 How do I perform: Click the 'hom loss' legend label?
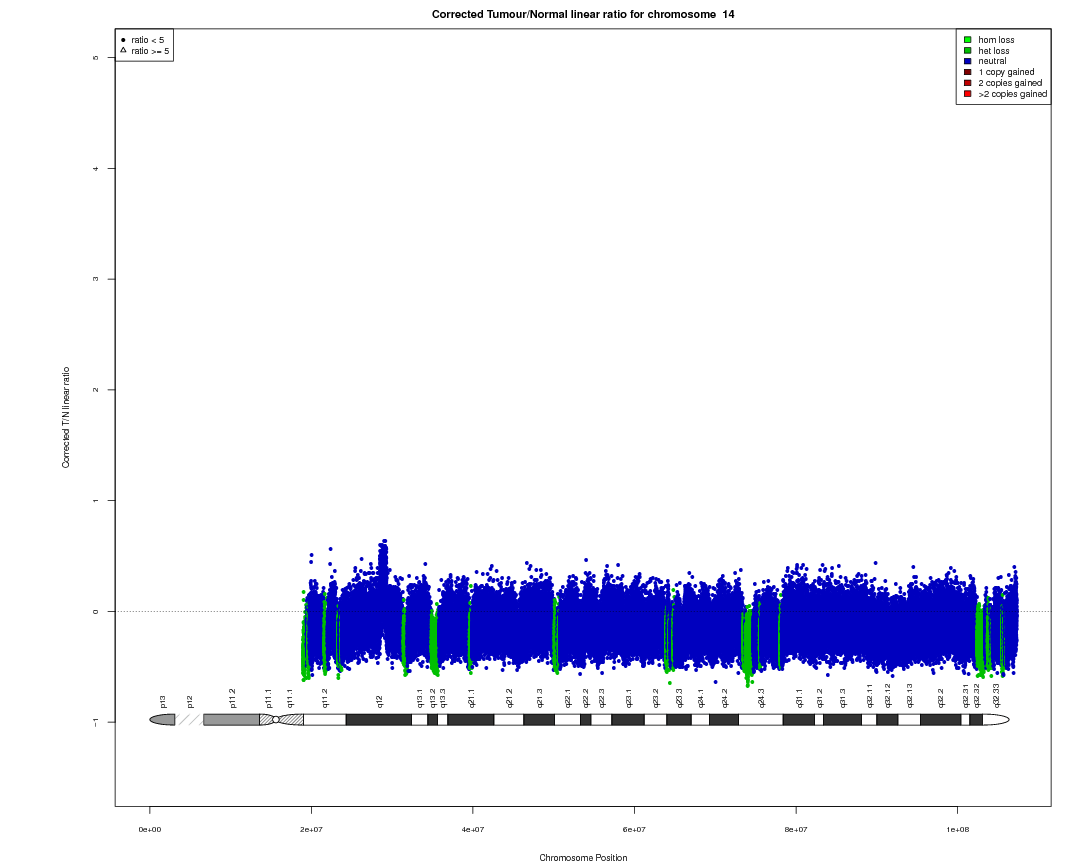coord(996,40)
